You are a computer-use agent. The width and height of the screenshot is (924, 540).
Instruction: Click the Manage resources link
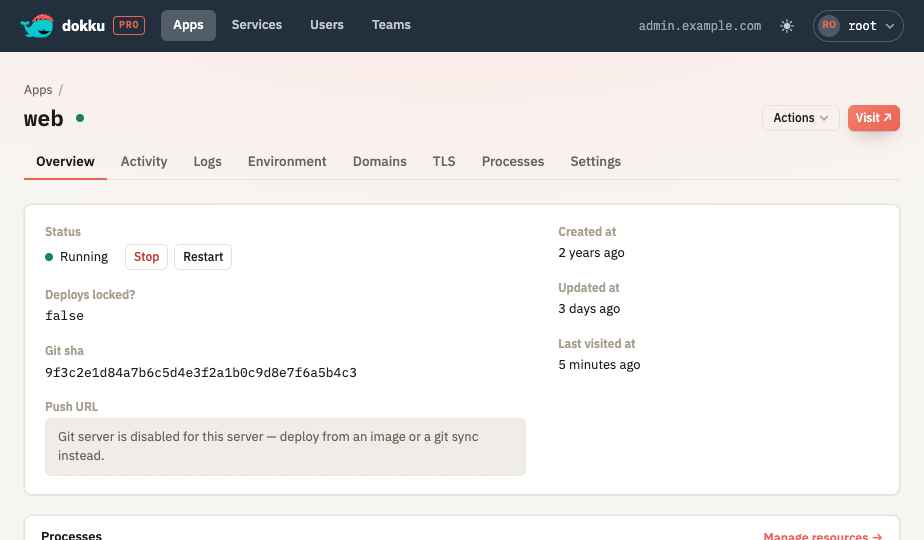click(823, 536)
